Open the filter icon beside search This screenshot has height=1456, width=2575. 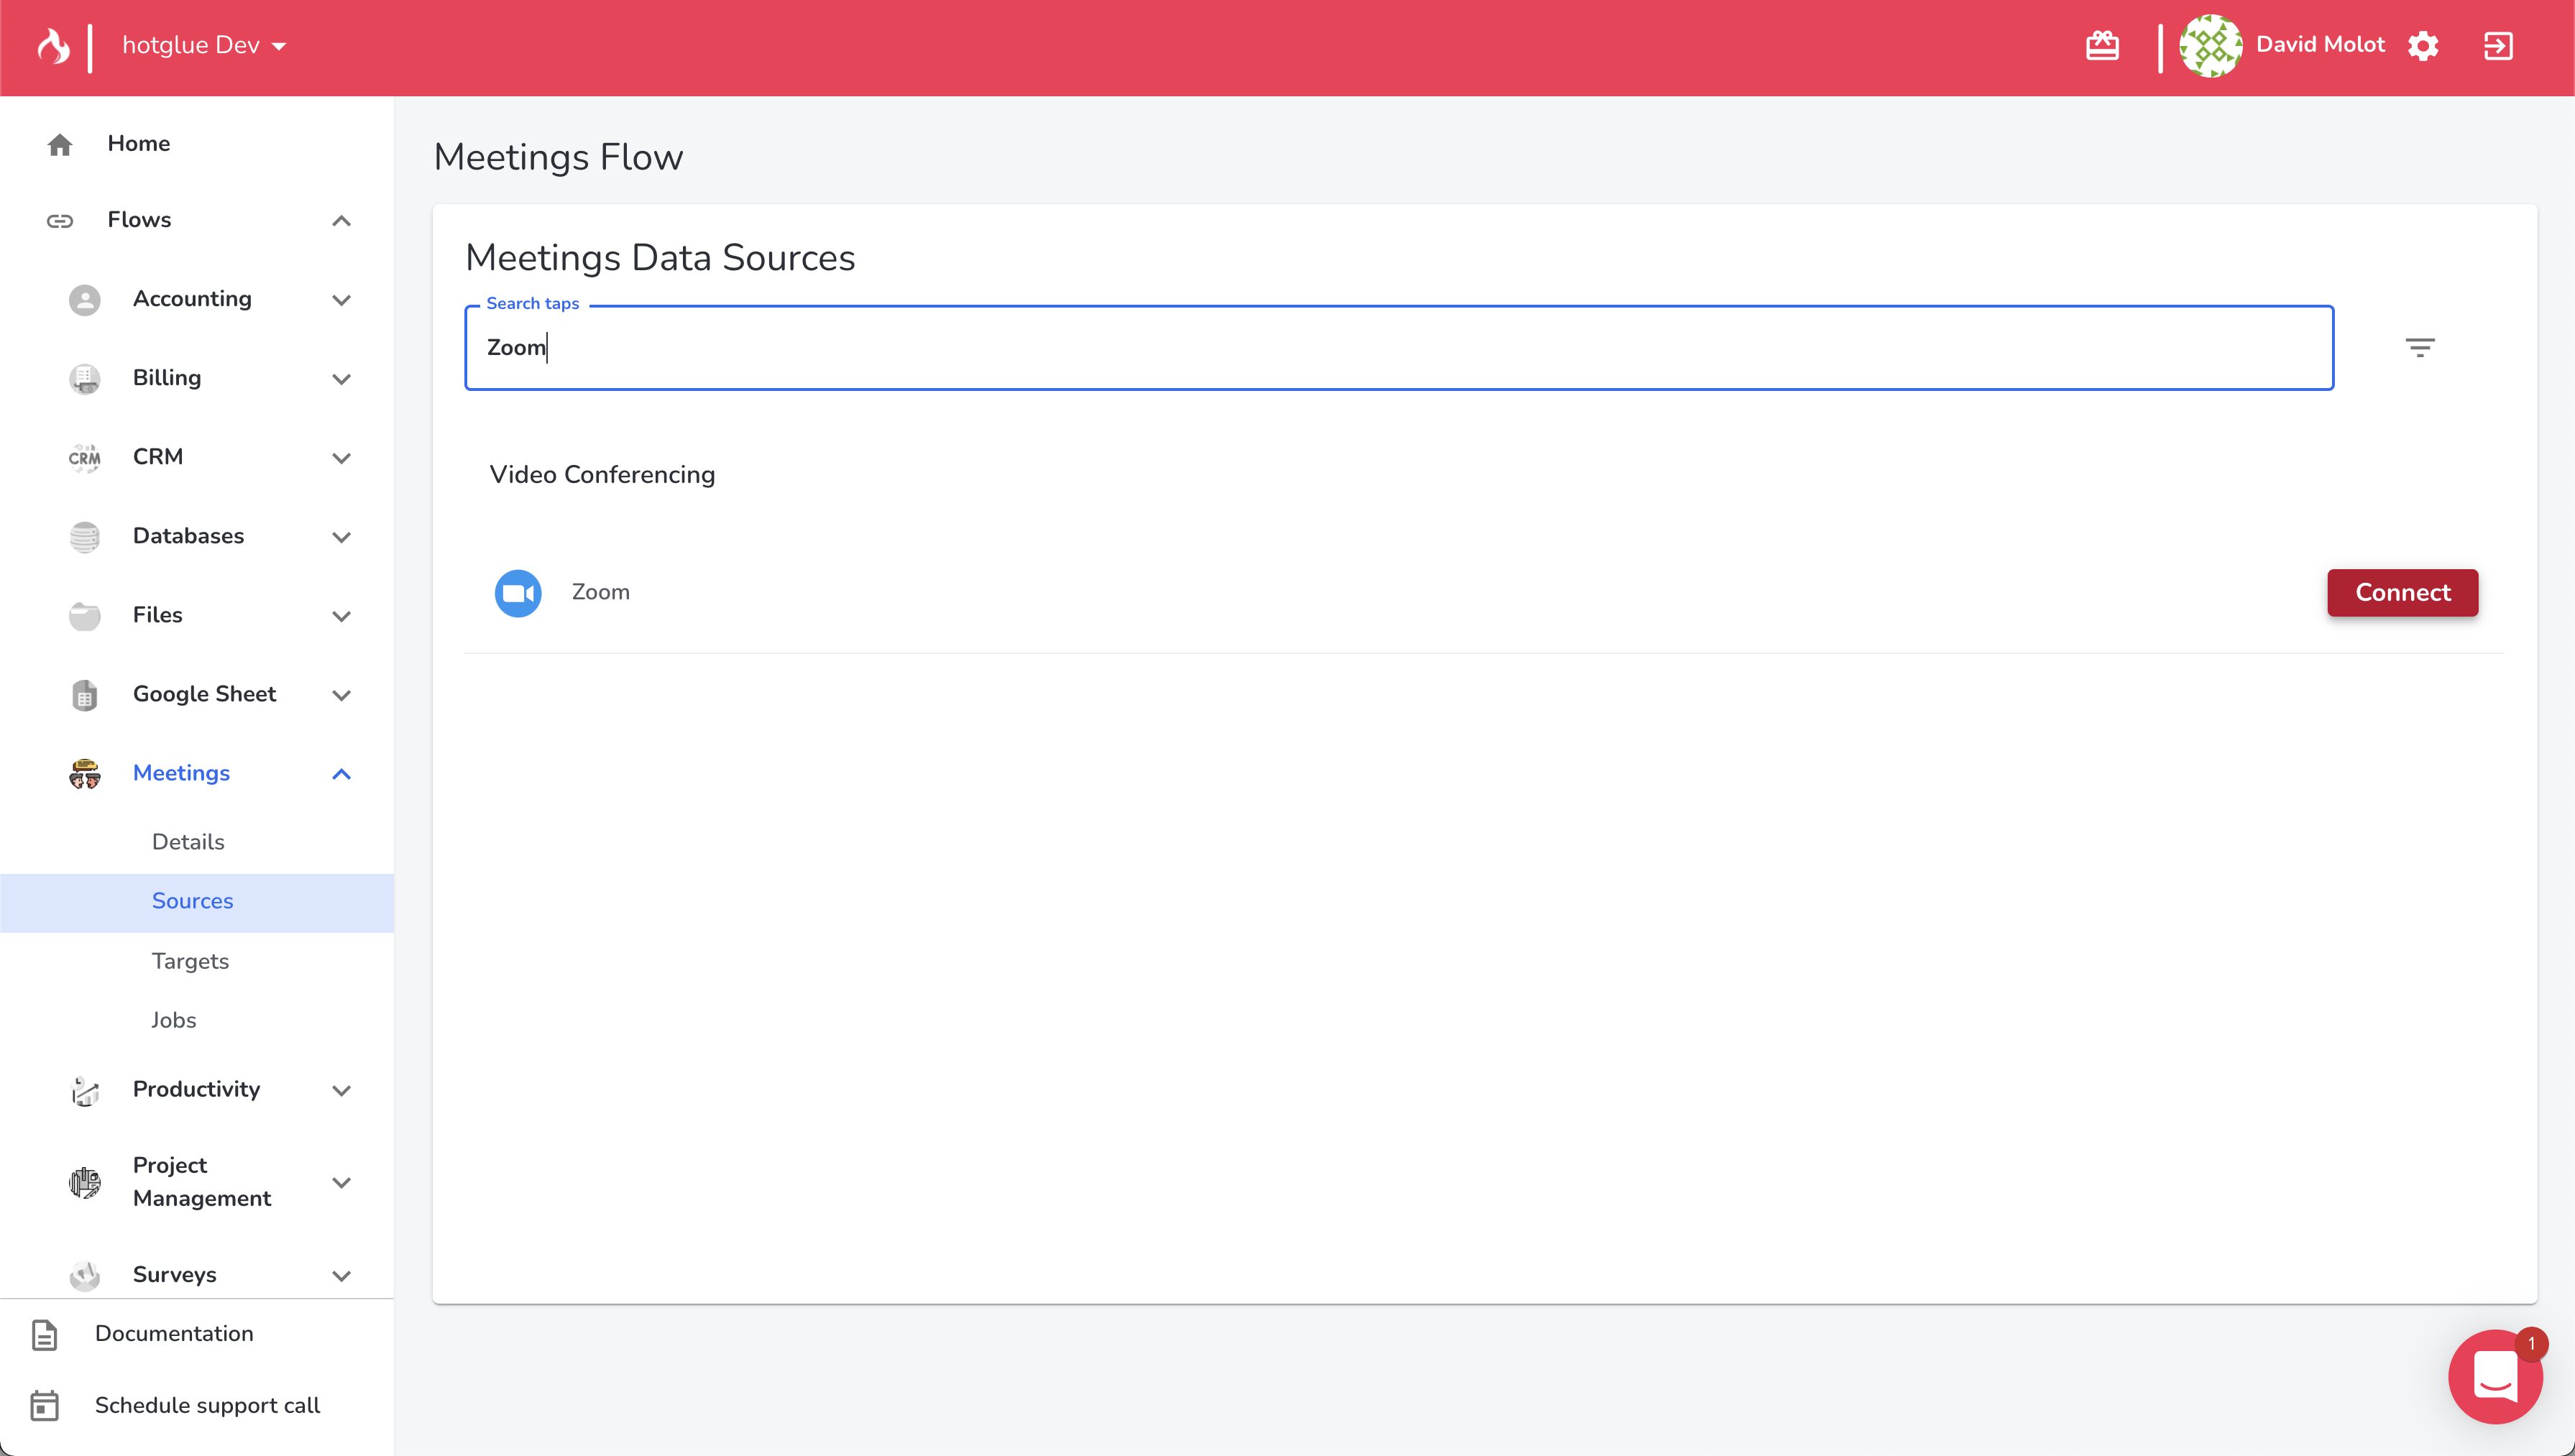tap(2419, 347)
